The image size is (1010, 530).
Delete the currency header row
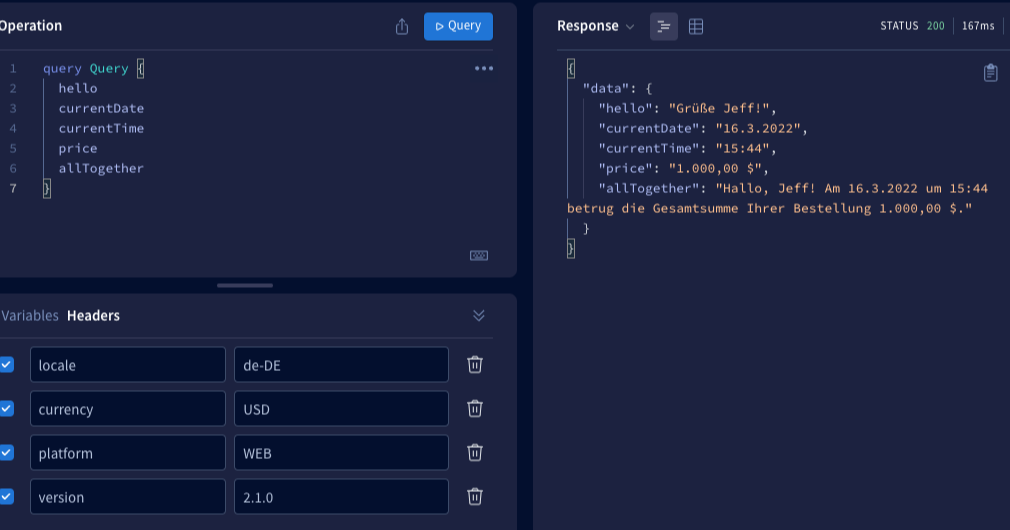(x=475, y=409)
